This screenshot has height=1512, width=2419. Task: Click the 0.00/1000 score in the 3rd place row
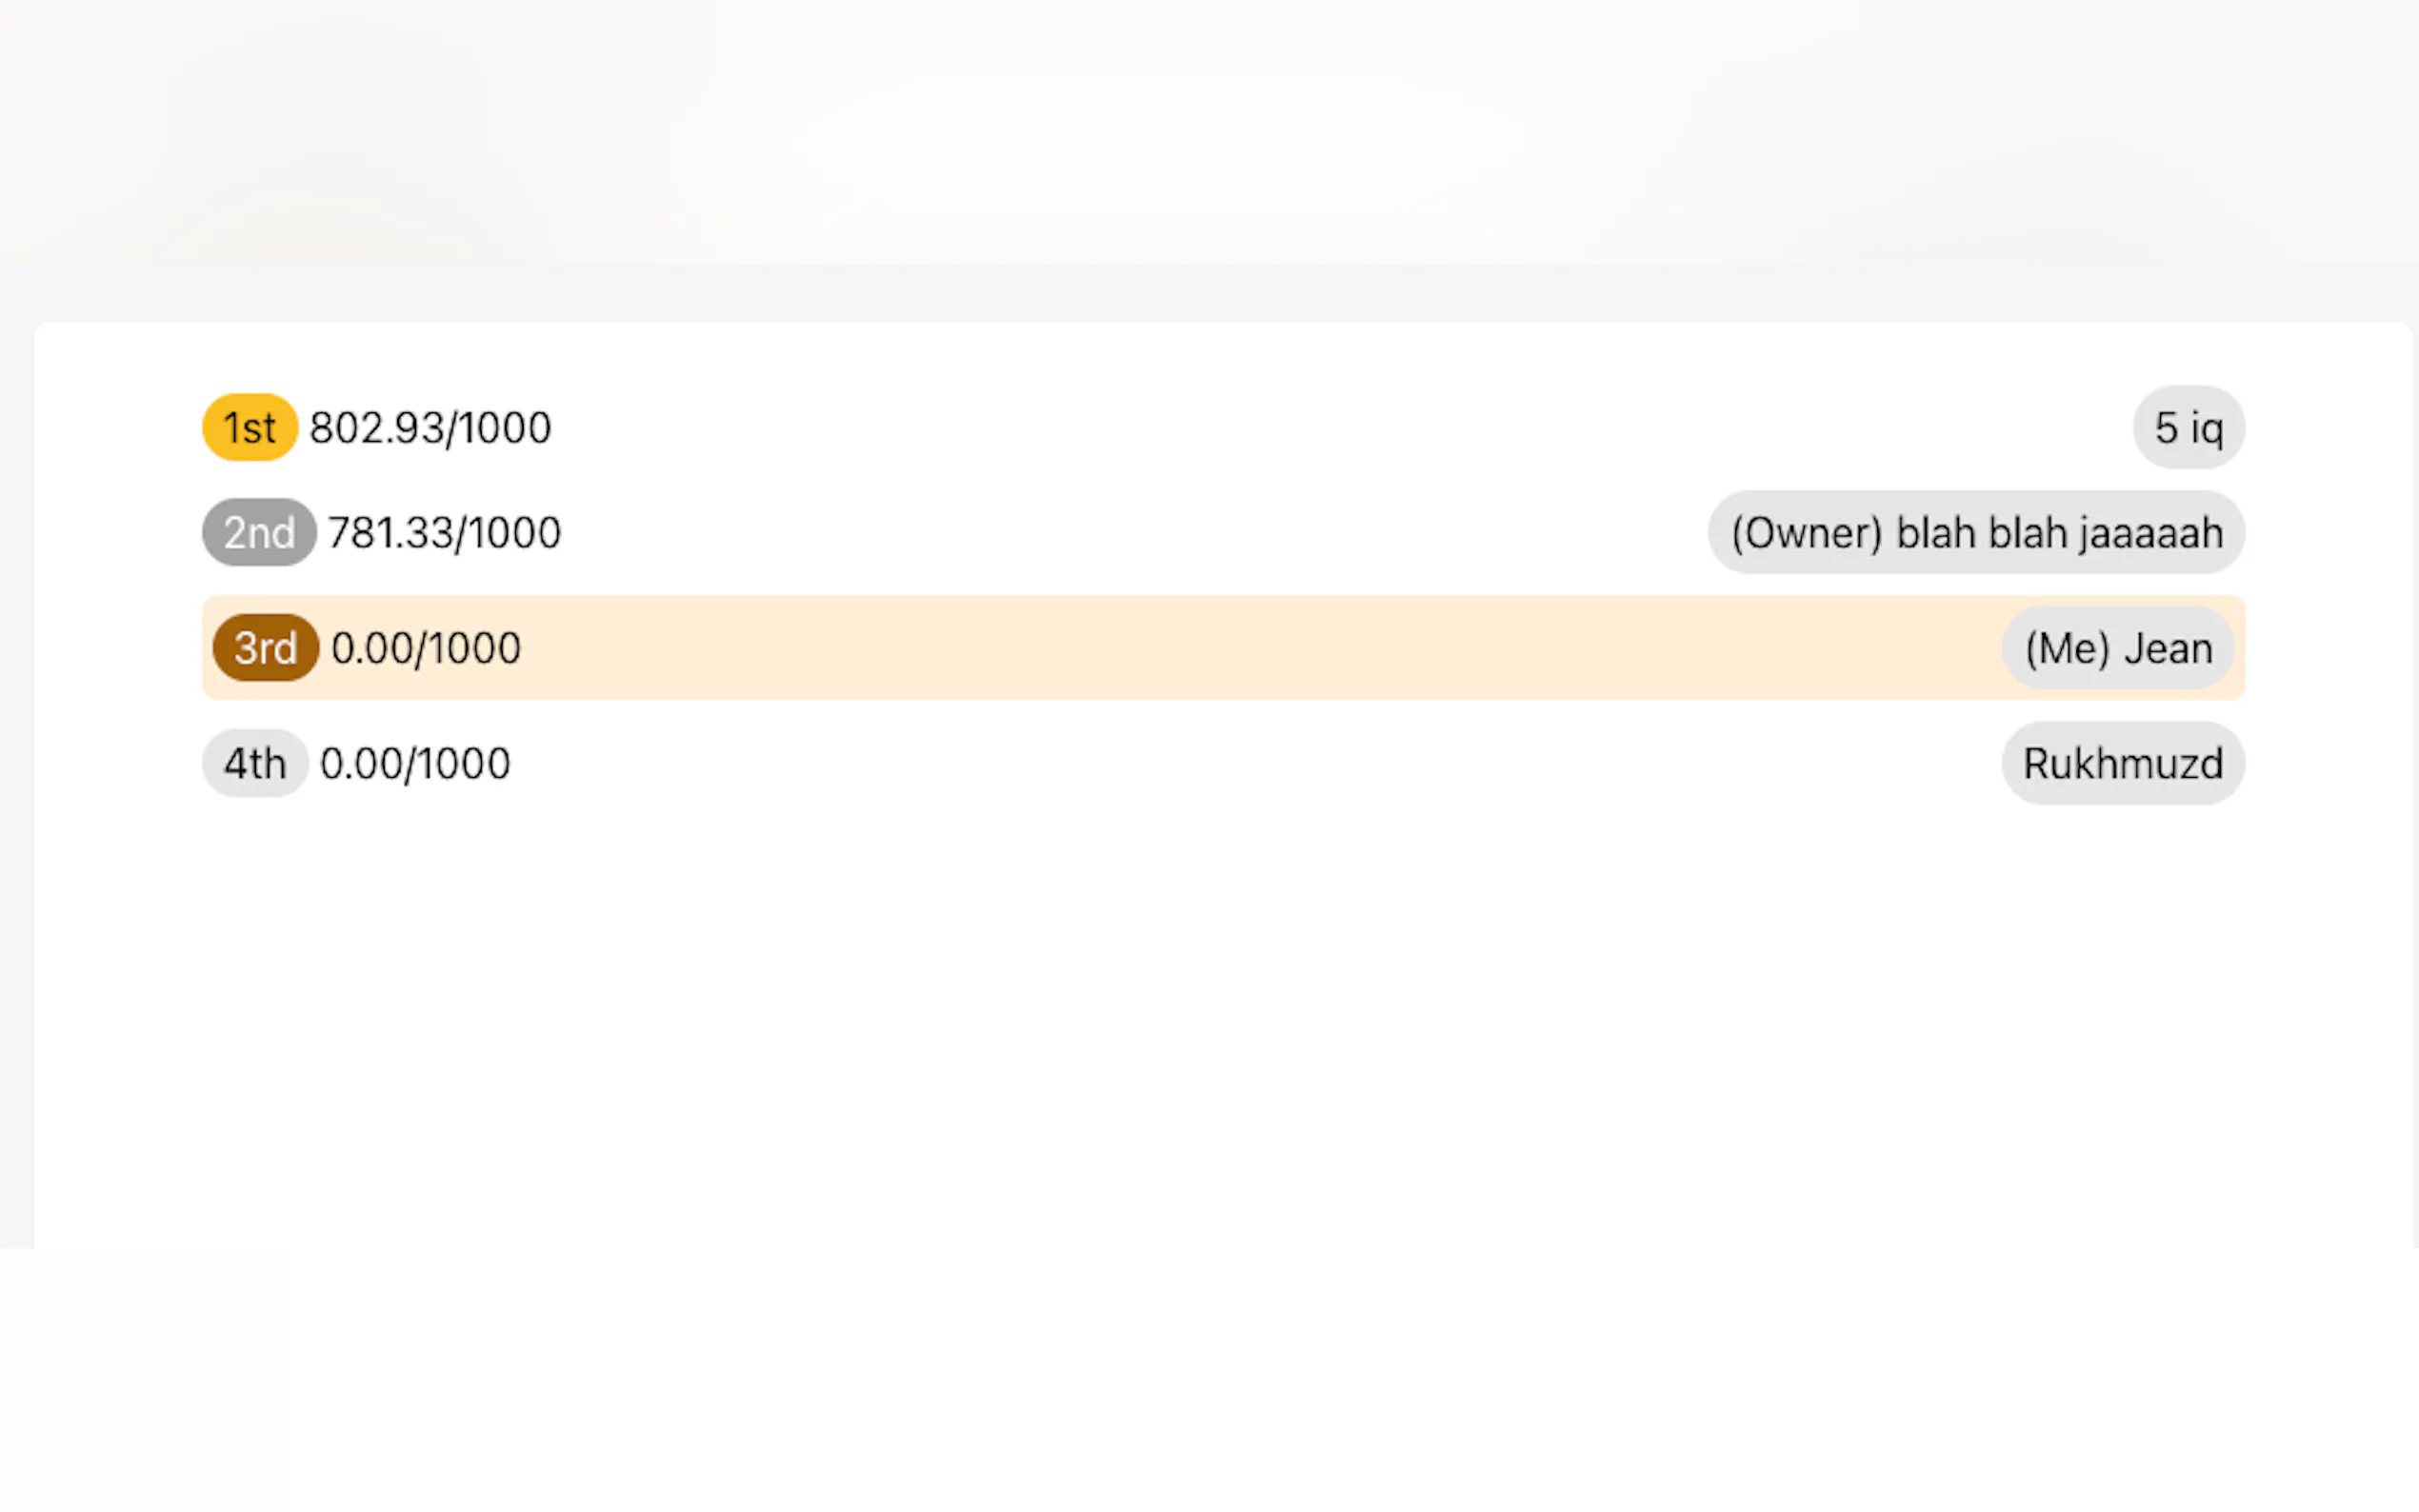tap(425, 649)
